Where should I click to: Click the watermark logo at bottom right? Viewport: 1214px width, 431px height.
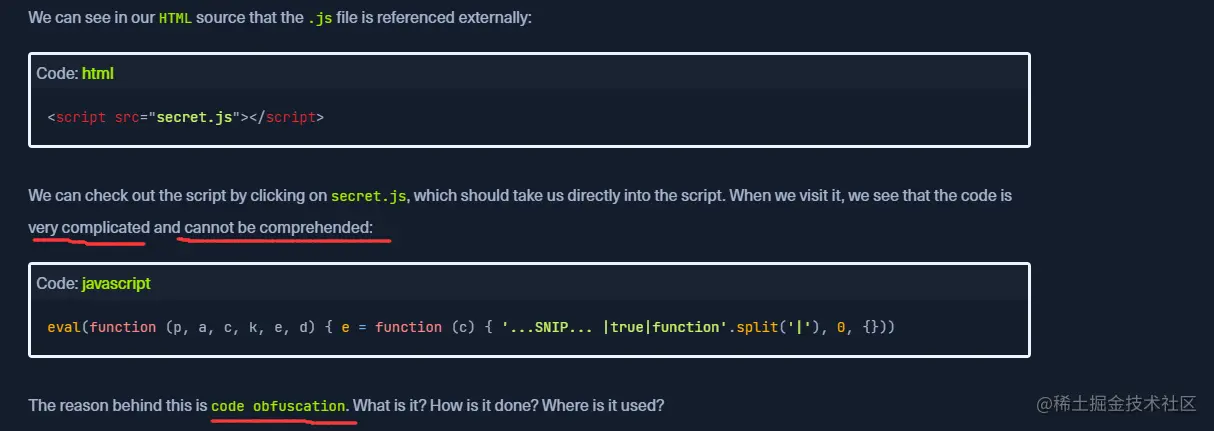coord(1116,404)
